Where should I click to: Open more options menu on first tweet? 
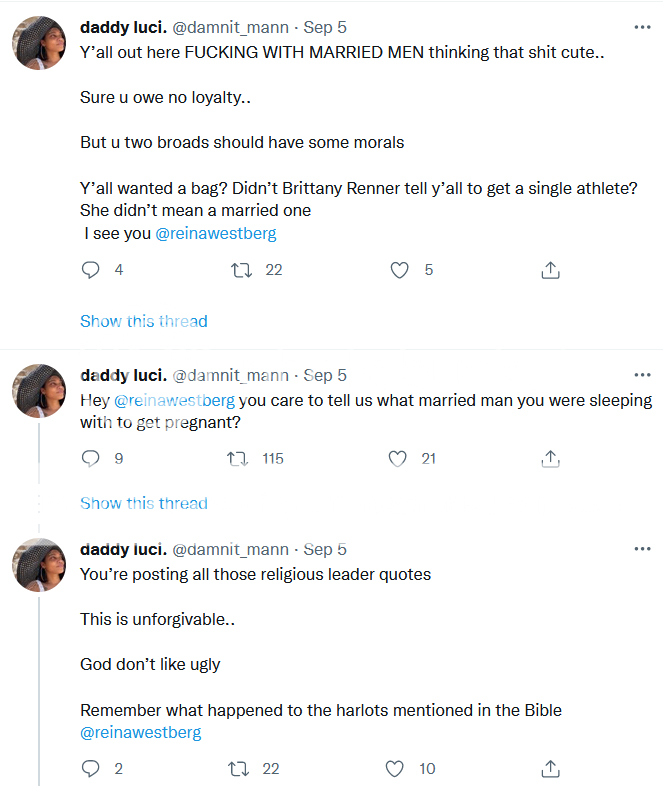(x=641, y=25)
